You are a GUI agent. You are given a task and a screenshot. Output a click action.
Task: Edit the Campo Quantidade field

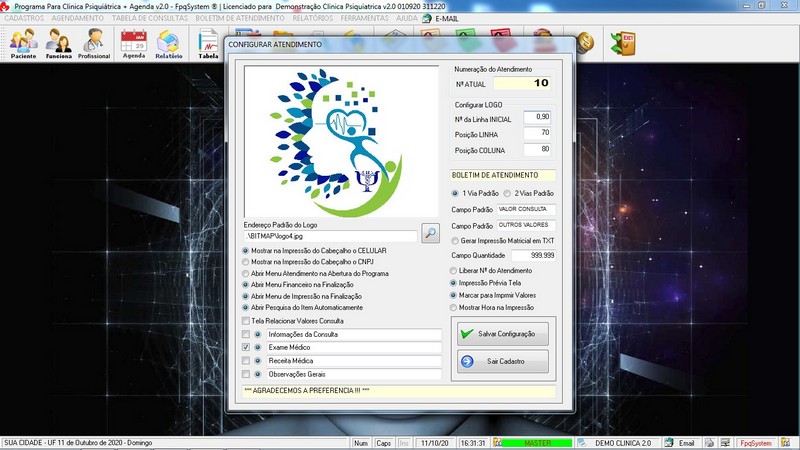pos(533,255)
